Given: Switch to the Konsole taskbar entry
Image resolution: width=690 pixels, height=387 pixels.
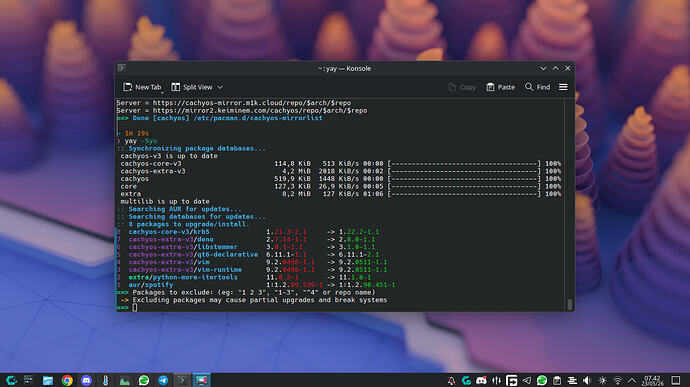Looking at the screenshot, I should coord(182,380).
